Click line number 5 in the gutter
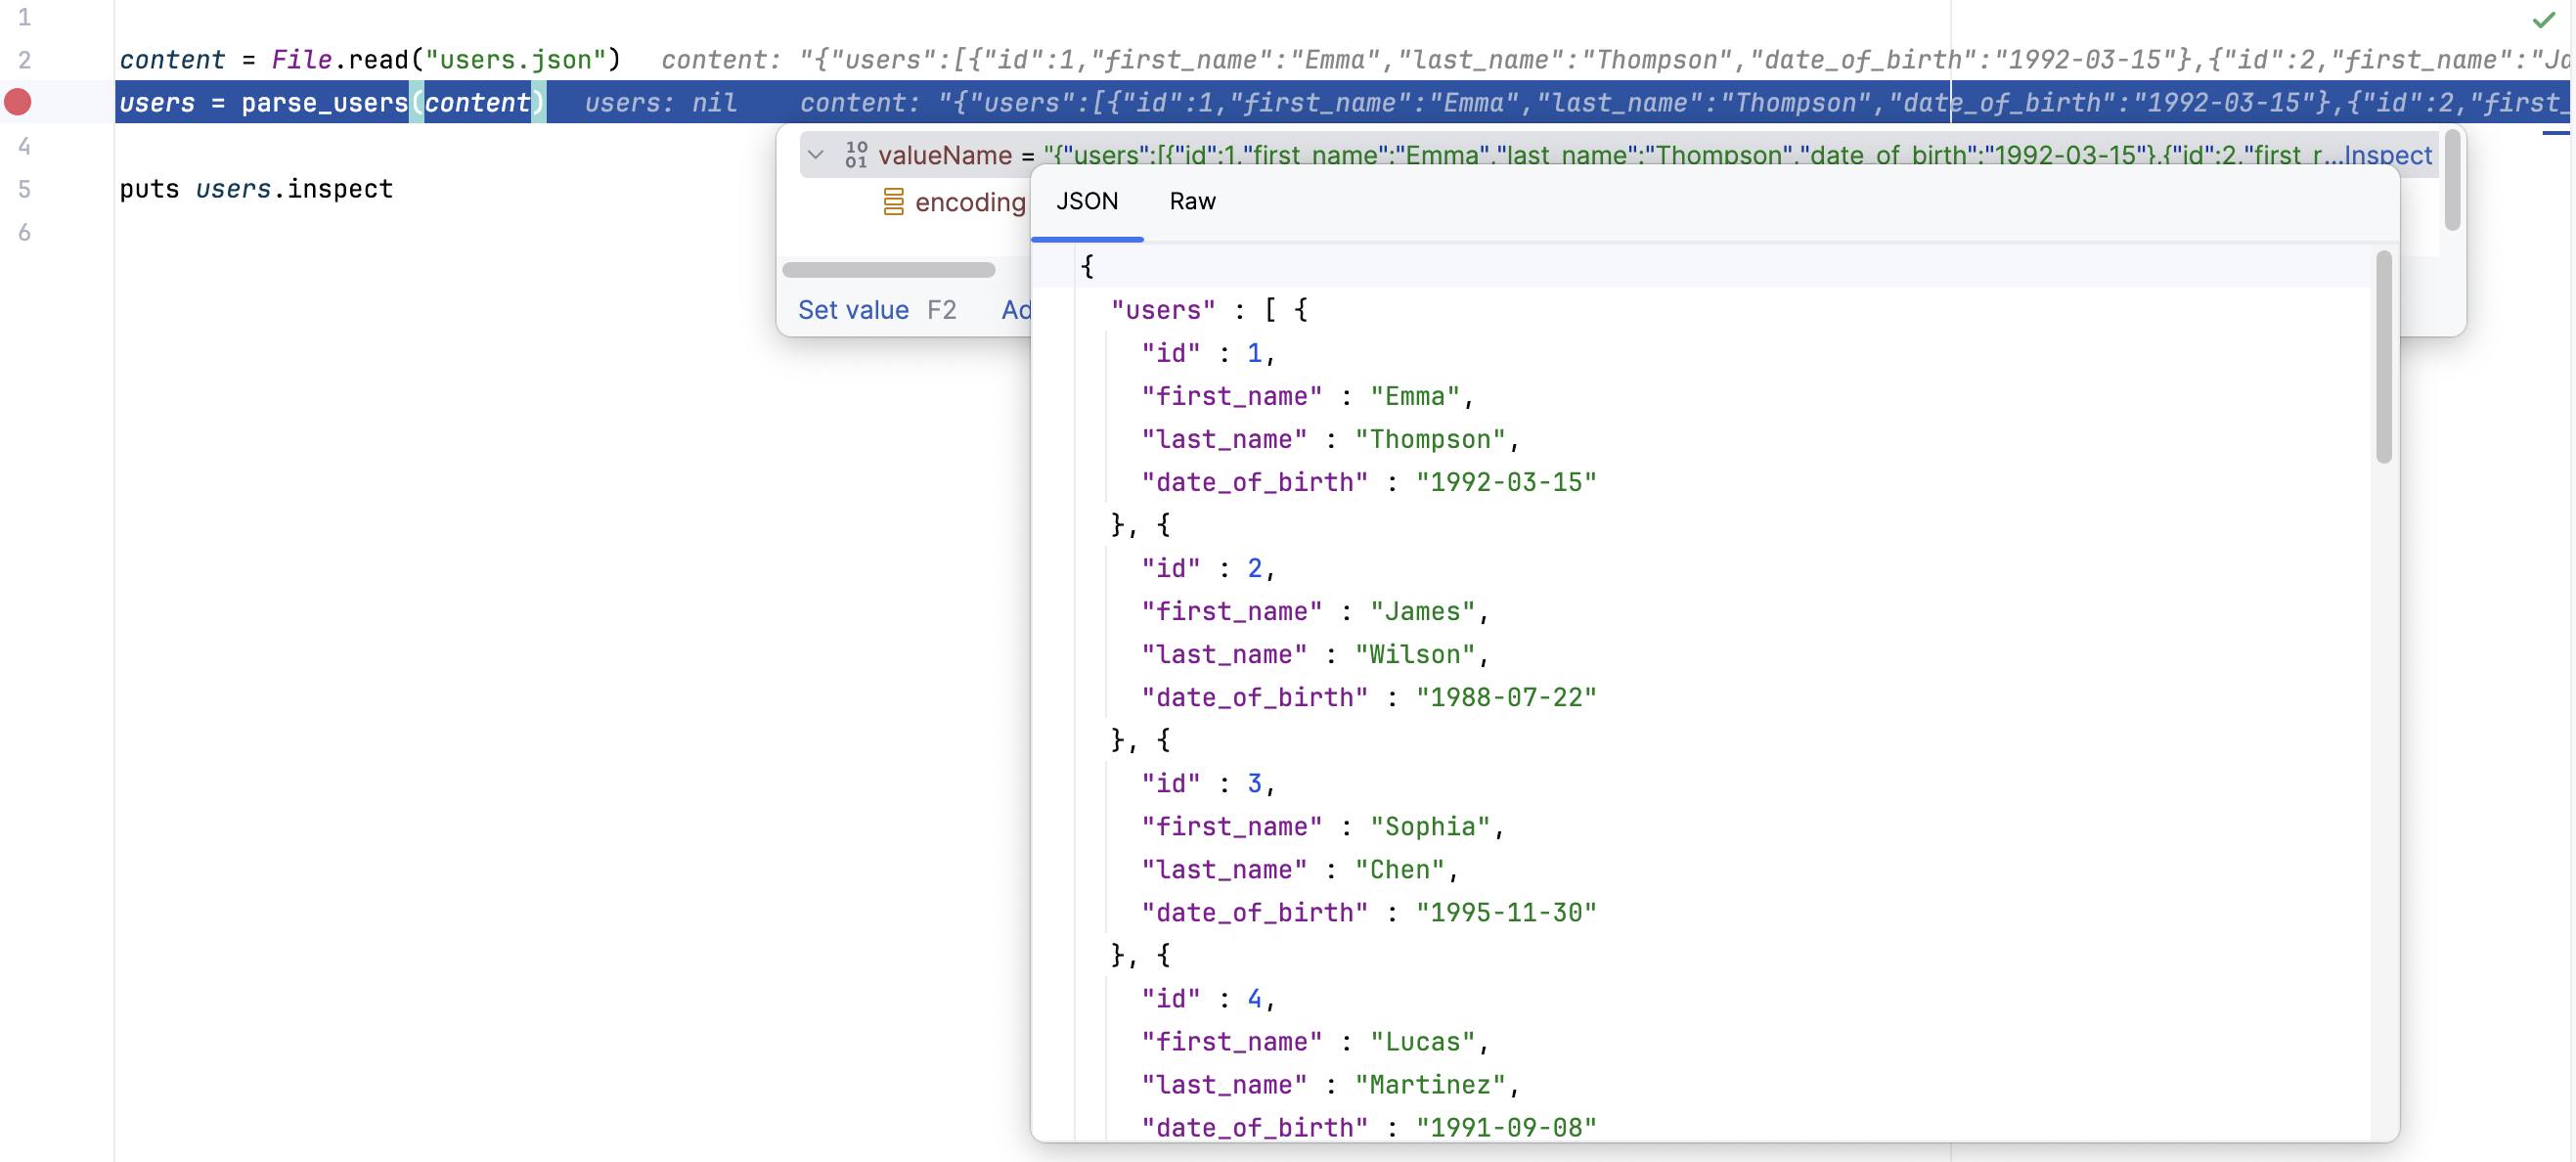The height and width of the screenshot is (1162, 2576). pos(25,189)
